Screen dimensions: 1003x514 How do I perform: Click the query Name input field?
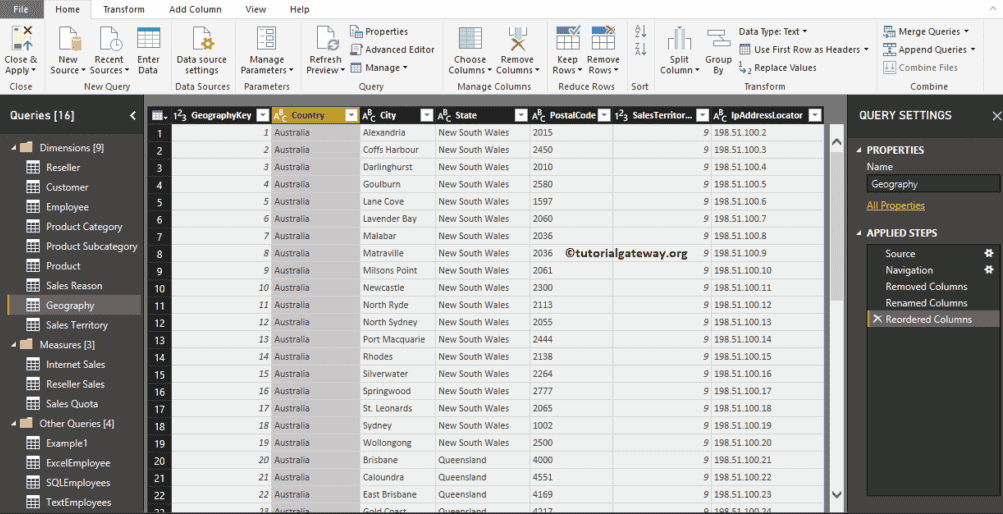point(932,184)
